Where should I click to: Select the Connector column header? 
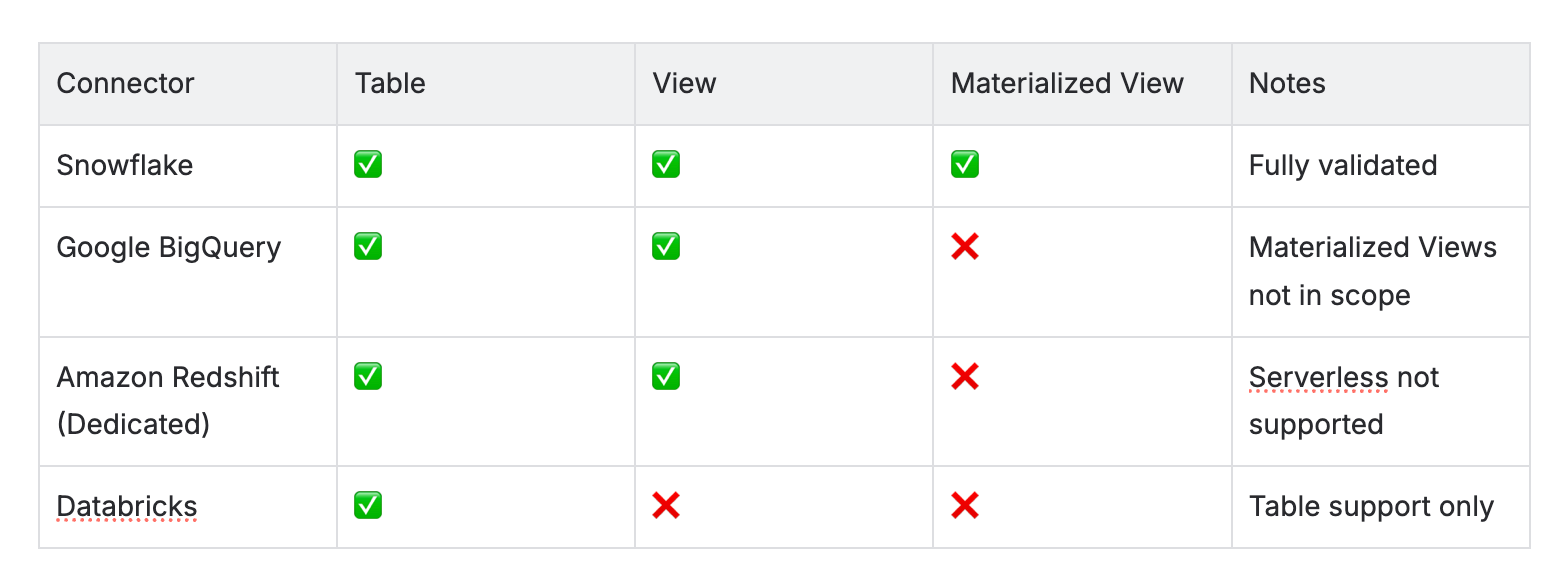point(188,84)
